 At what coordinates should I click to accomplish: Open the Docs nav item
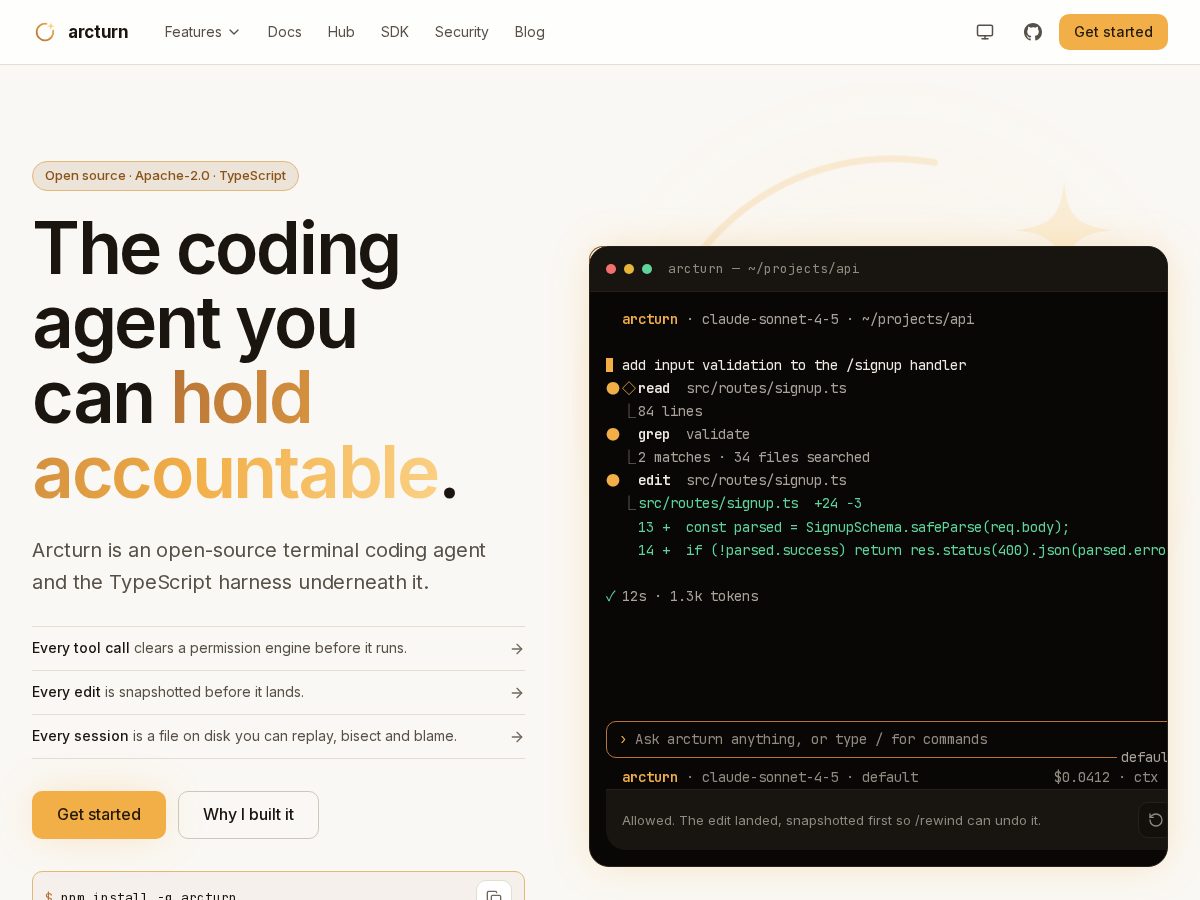[x=285, y=32]
